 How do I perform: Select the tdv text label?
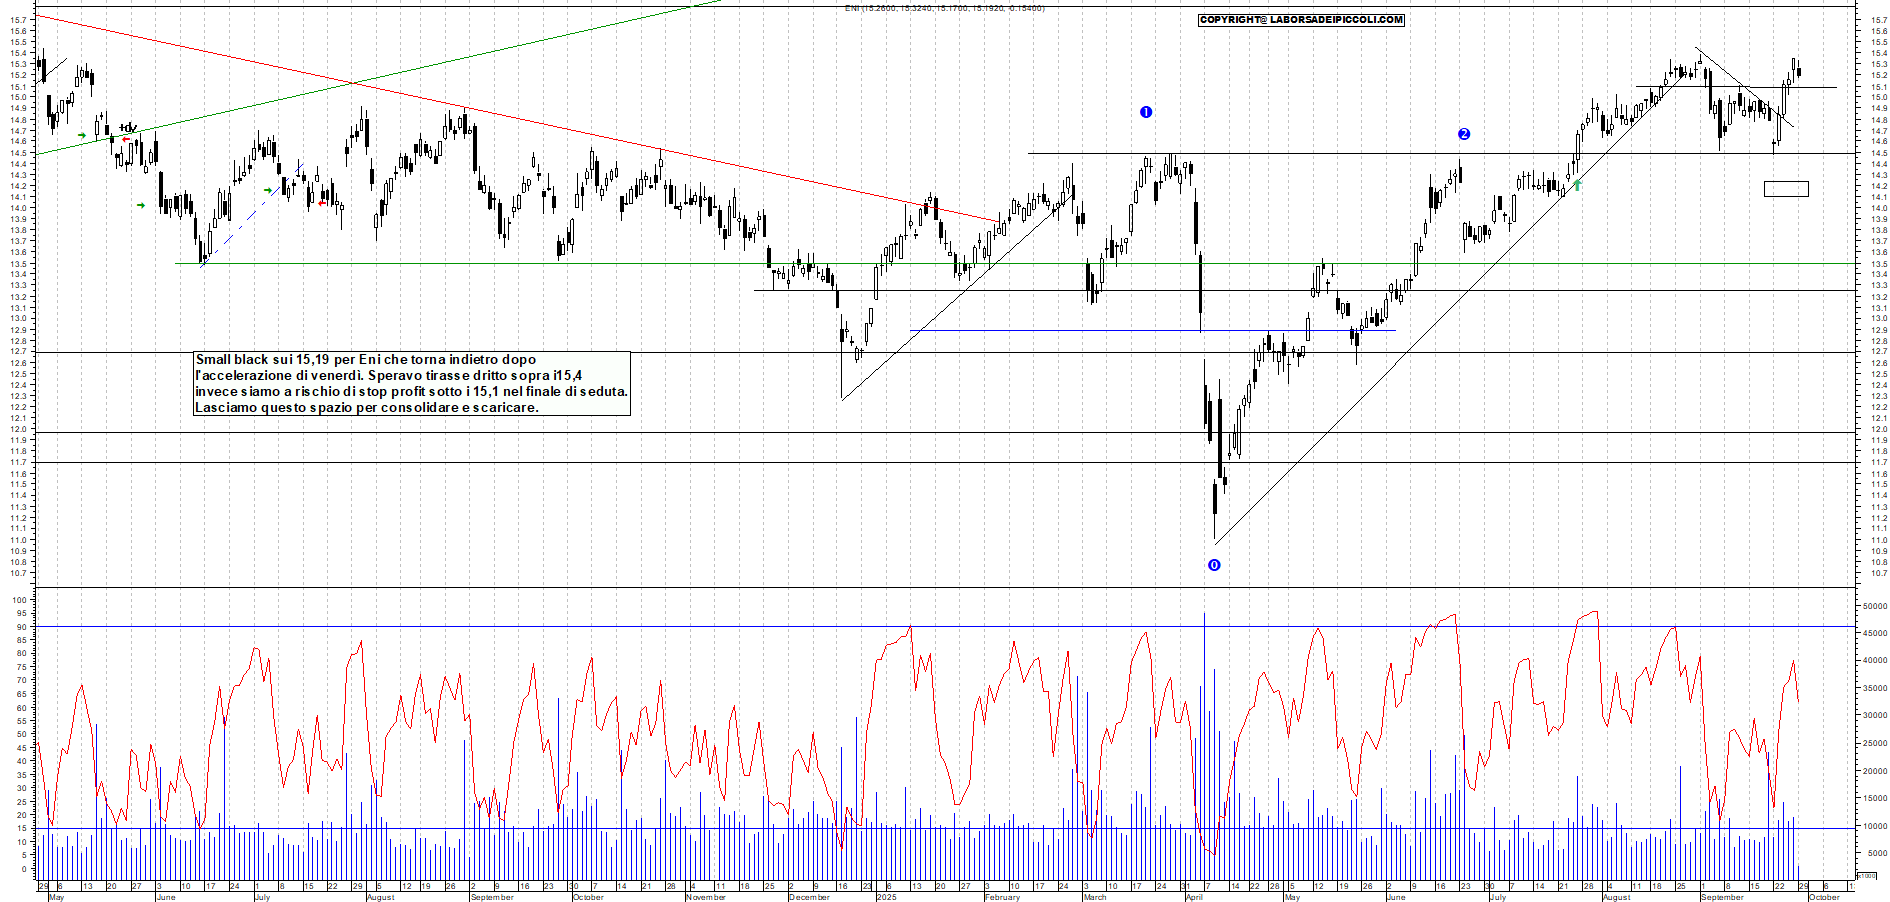[x=128, y=128]
